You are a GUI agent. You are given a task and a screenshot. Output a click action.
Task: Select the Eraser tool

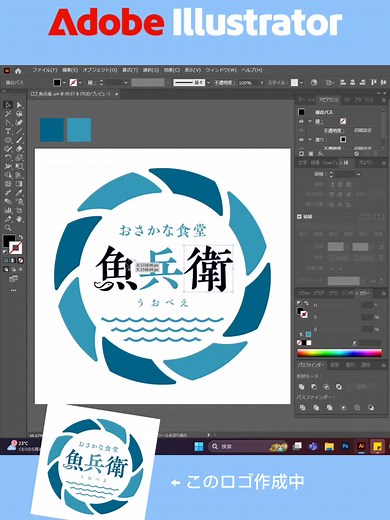pos(19,149)
